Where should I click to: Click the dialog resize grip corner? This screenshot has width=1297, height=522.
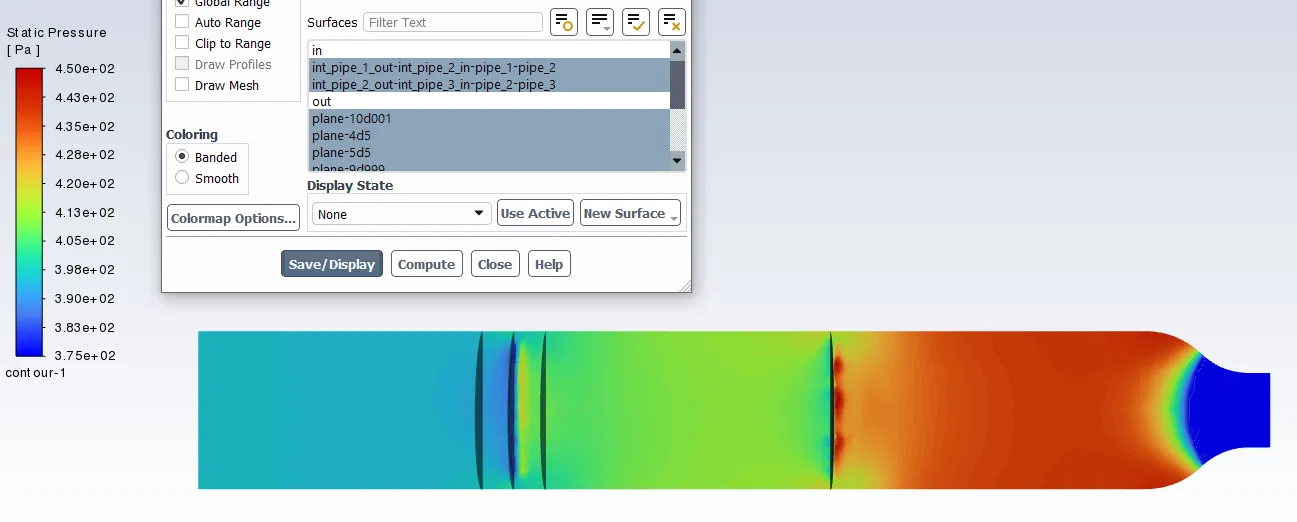pyautogui.click(x=685, y=287)
